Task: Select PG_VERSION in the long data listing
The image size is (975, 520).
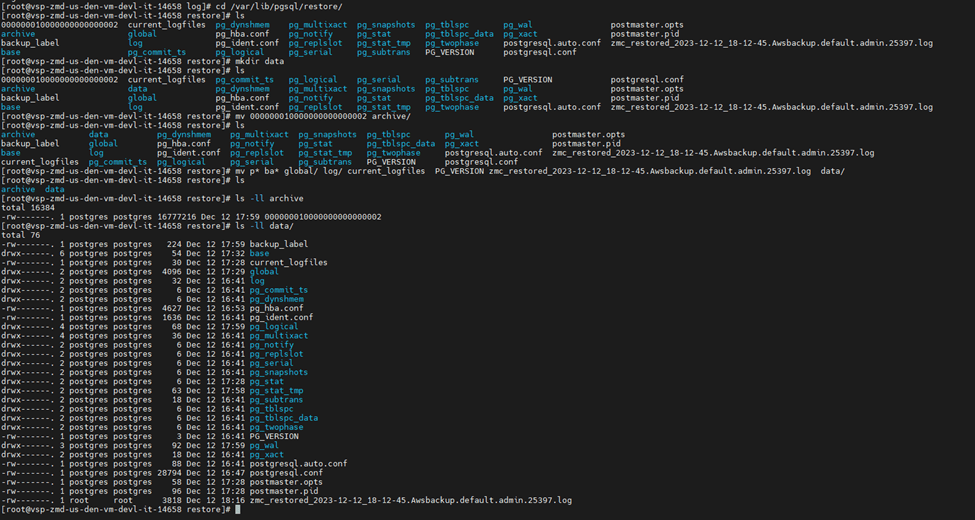Action: click(274, 436)
